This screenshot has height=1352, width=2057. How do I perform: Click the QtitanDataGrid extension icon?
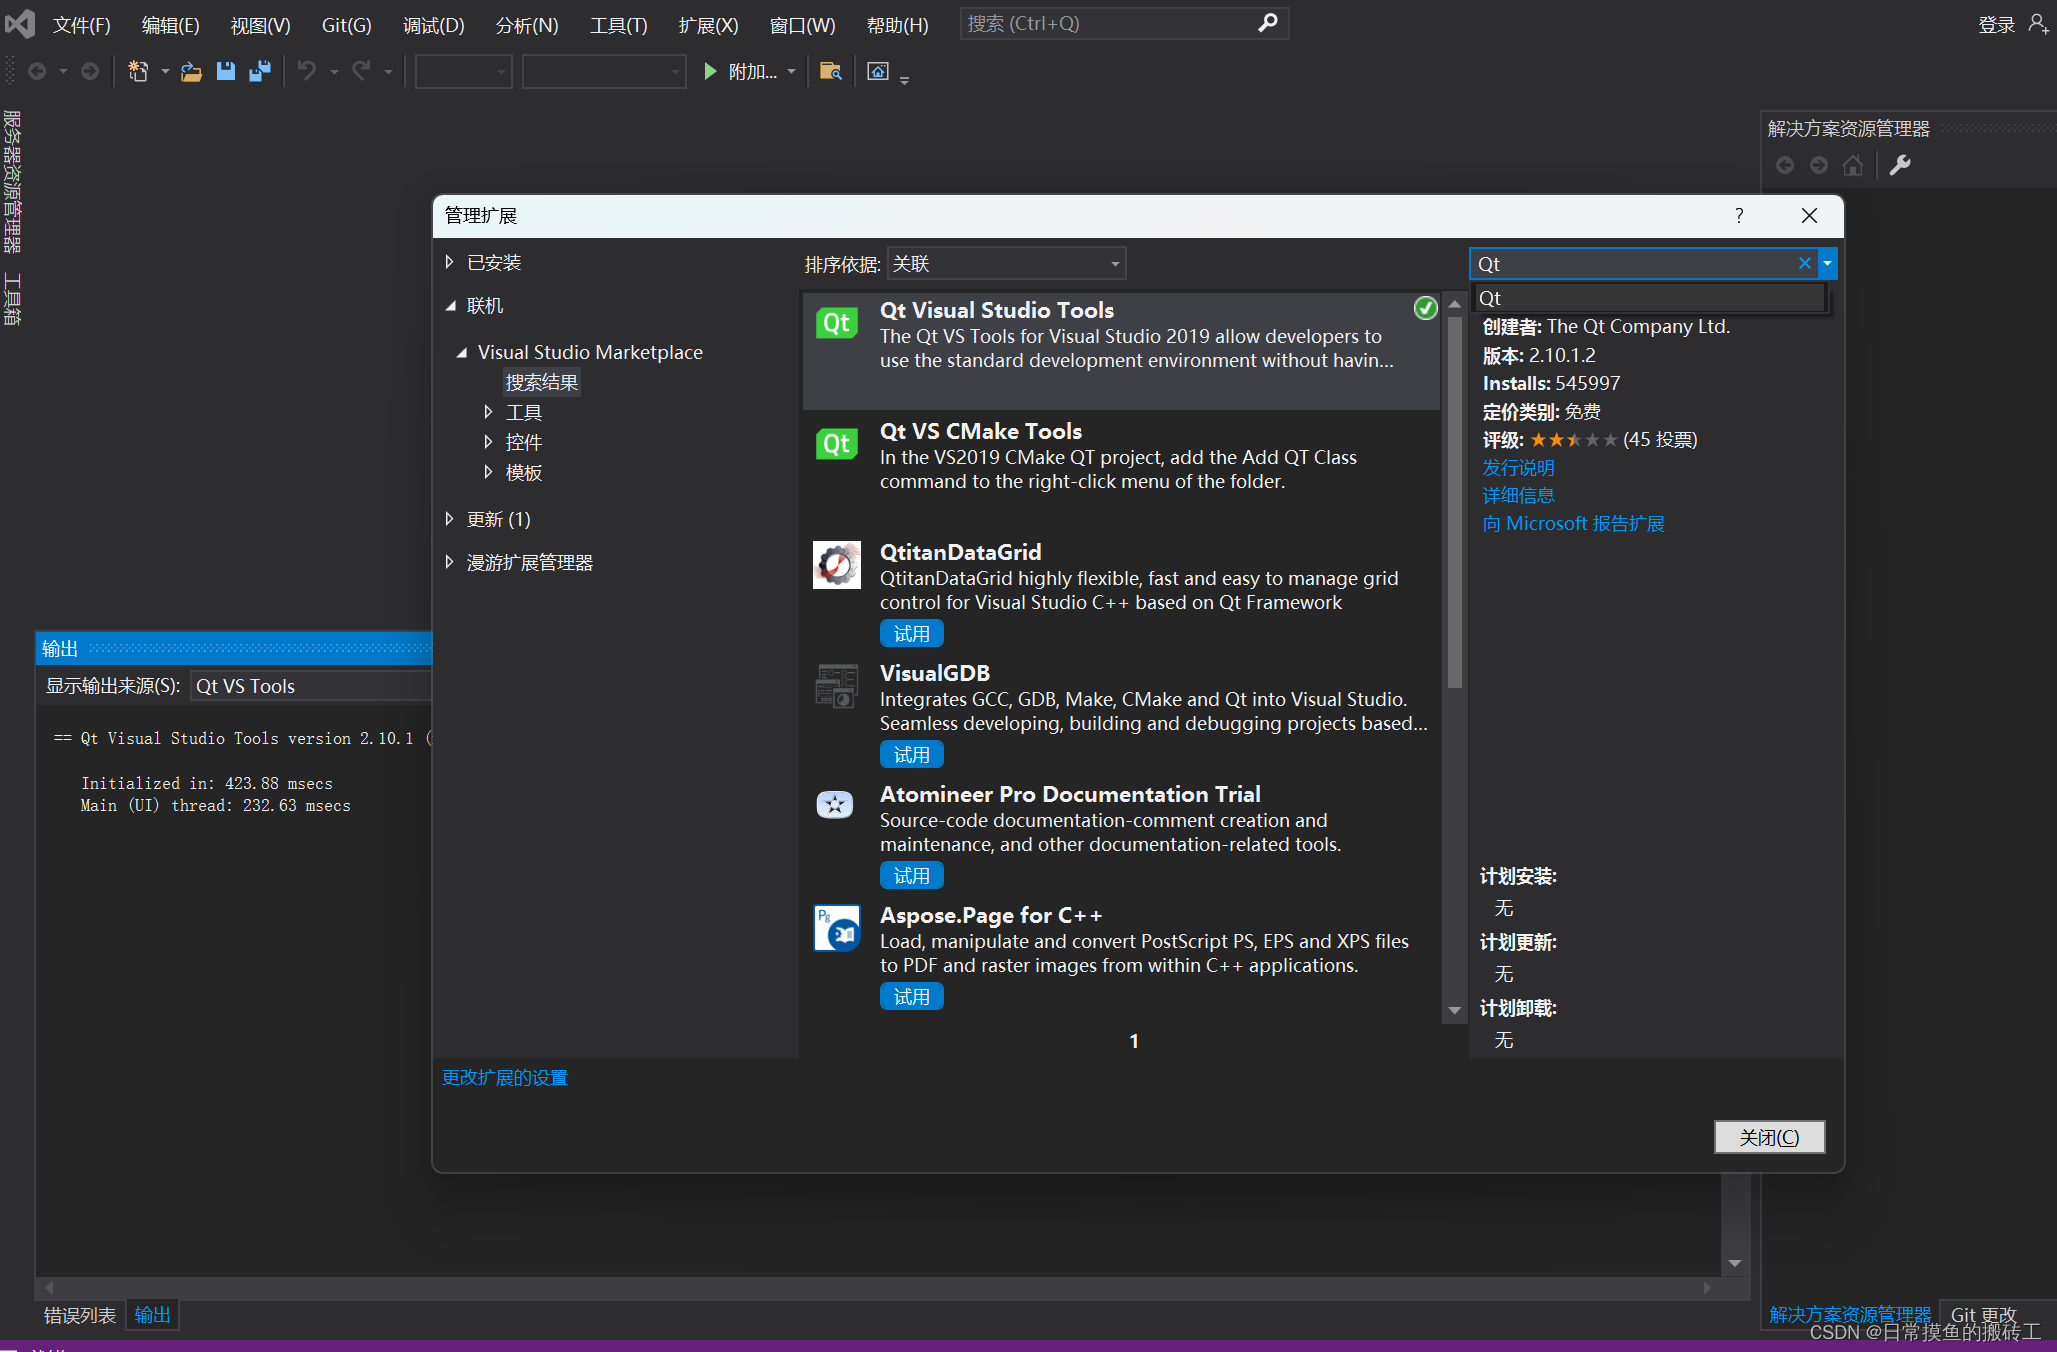837,565
